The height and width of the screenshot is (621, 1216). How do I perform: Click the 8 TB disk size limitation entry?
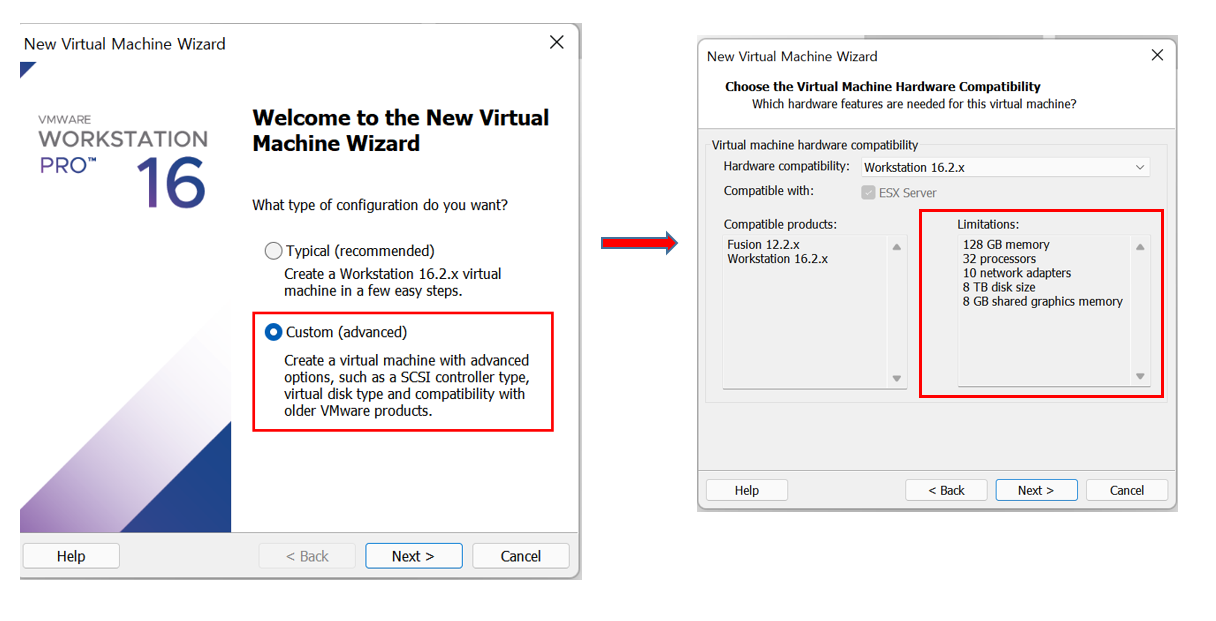pos(999,287)
